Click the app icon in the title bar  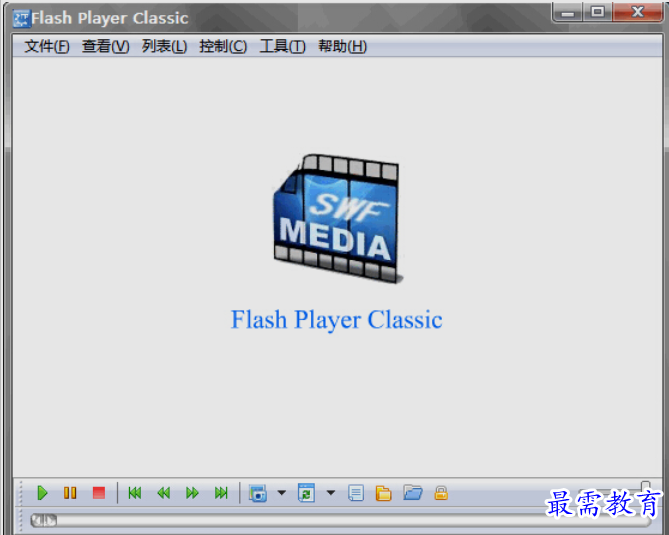tap(21, 19)
